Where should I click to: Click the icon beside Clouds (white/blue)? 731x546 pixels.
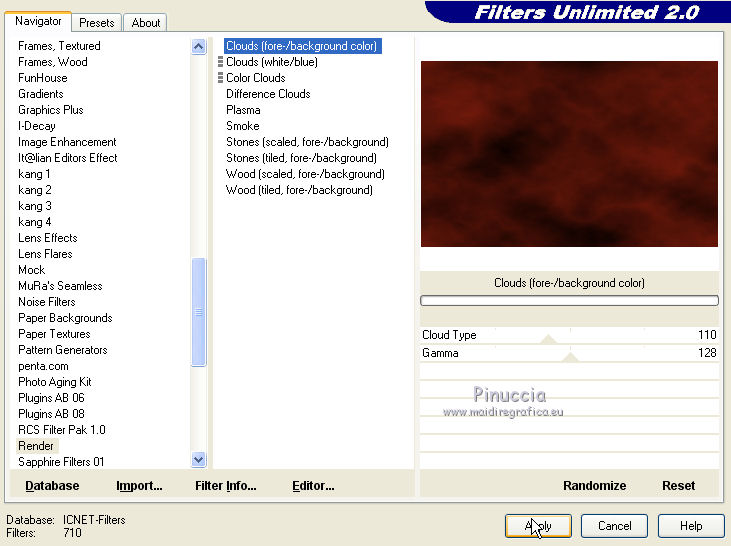221,62
